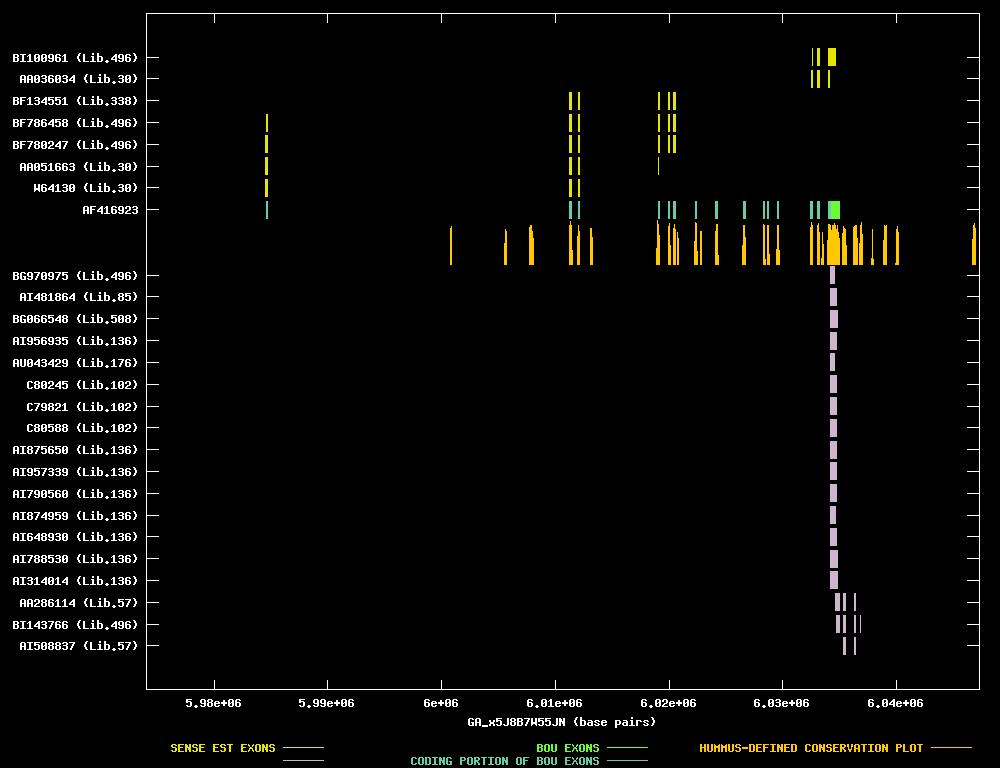Click the leftmost teal exon in AF416923 row

point(267,210)
